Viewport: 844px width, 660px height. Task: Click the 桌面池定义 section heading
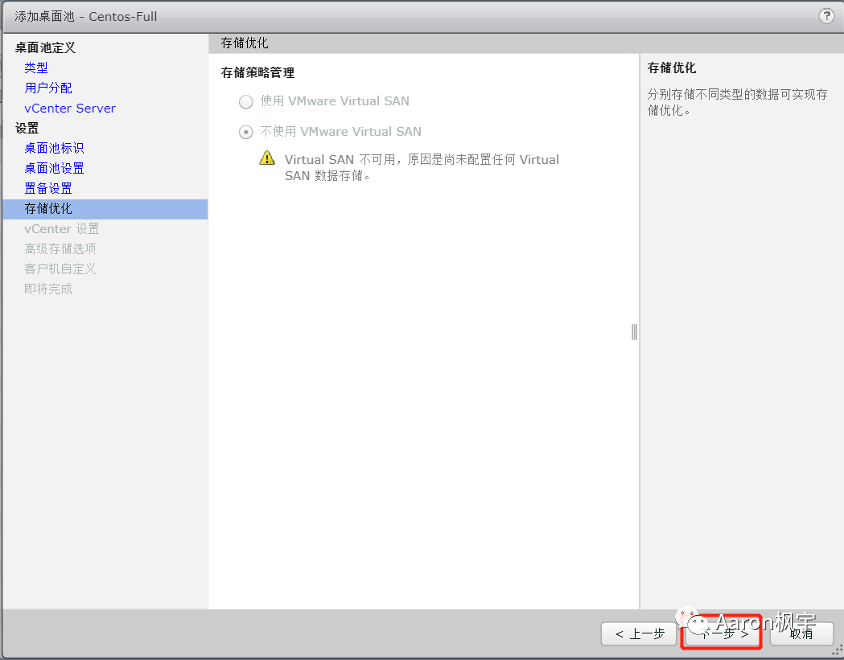point(45,48)
